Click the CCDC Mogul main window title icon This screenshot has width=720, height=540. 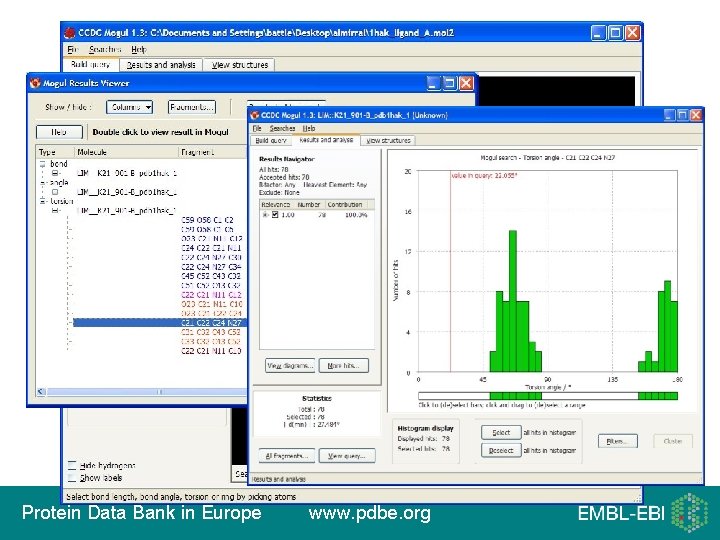[x=70, y=33]
